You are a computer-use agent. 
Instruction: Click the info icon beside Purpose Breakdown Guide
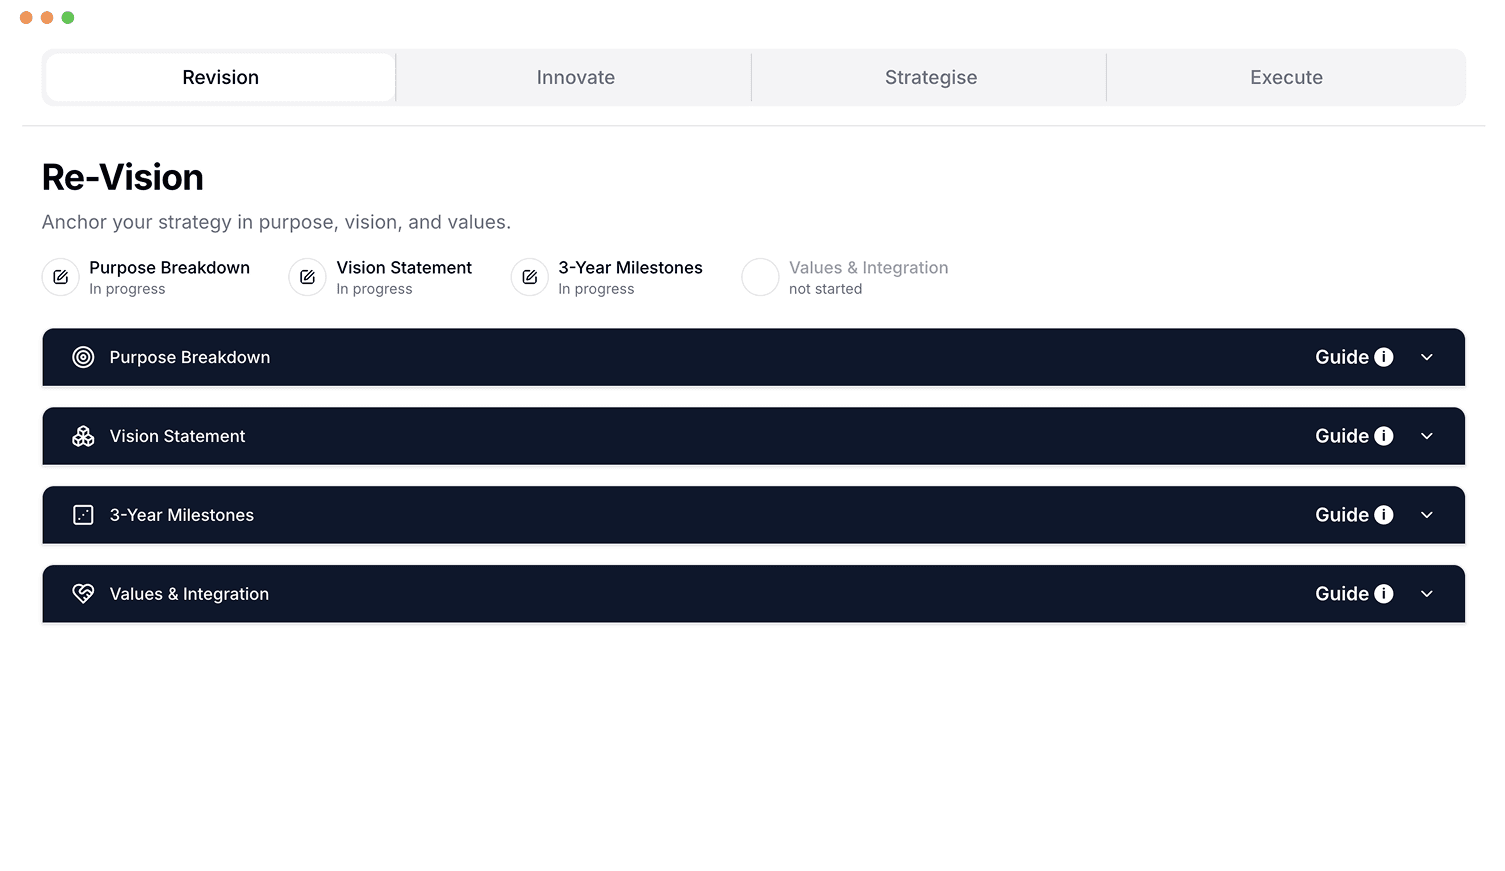1384,357
